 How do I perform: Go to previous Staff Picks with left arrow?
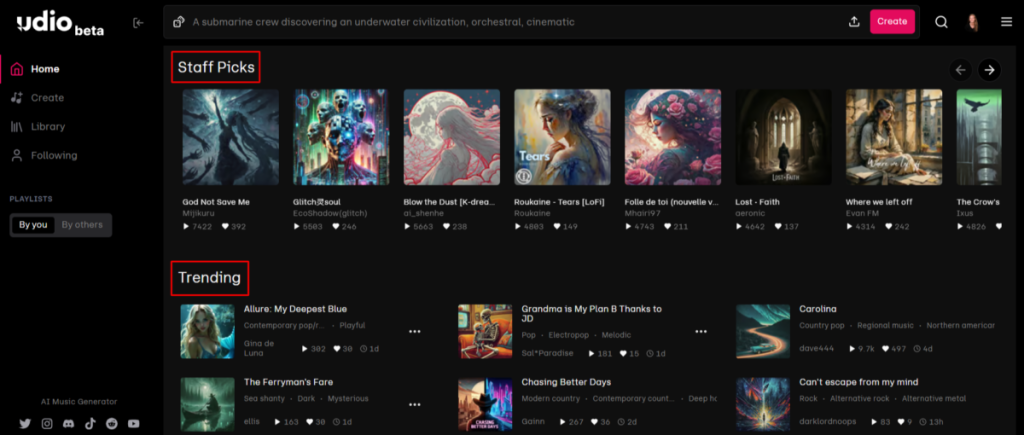[960, 70]
